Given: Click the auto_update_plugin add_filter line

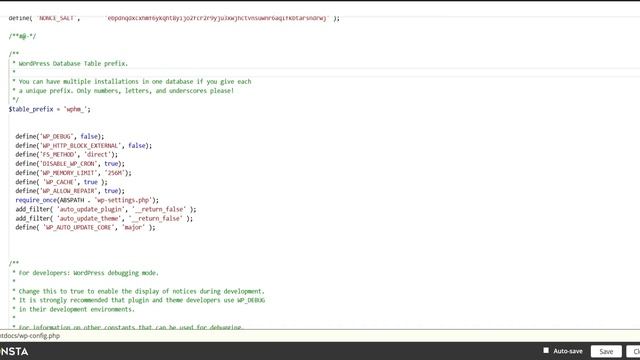Looking at the screenshot, I should click(106, 209).
